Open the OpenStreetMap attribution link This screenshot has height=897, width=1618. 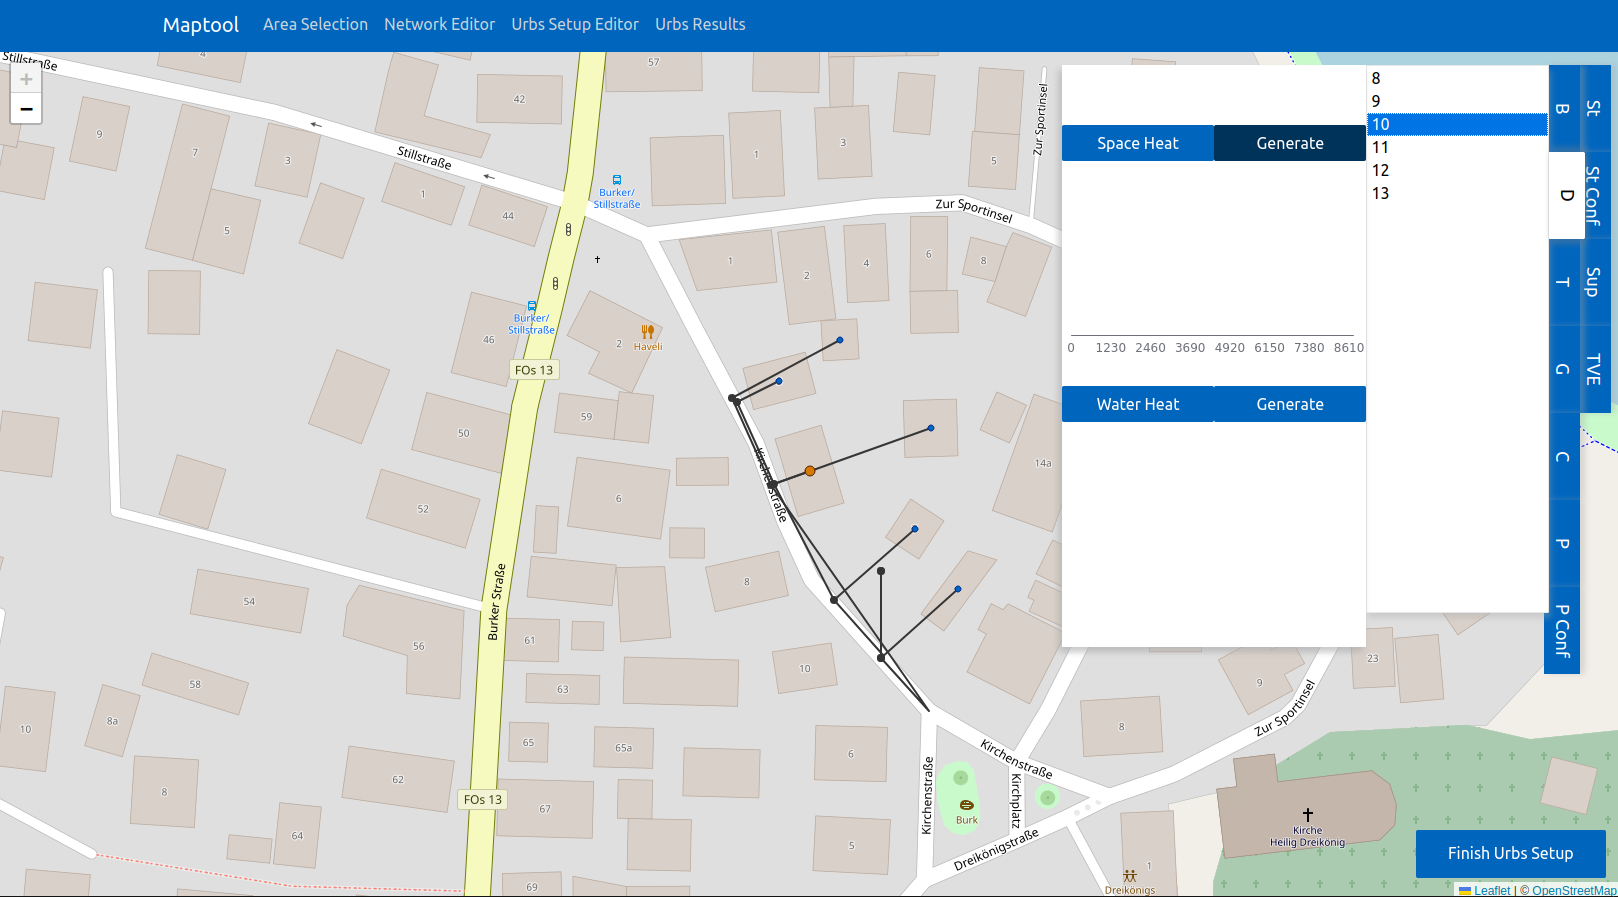click(x=1574, y=890)
